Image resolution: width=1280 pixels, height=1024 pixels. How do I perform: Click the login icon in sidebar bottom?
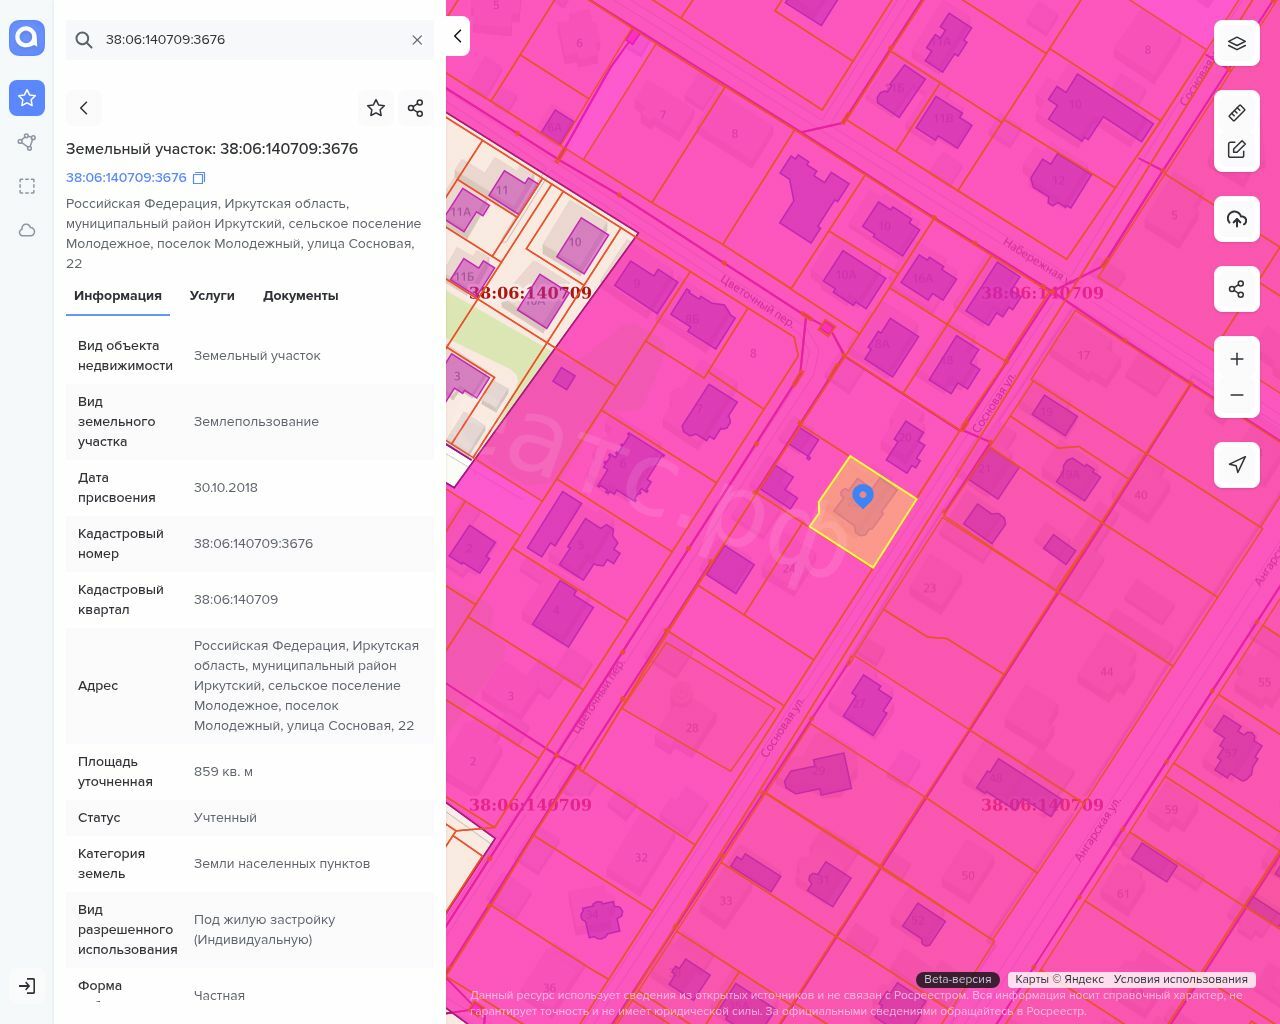coord(27,986)
